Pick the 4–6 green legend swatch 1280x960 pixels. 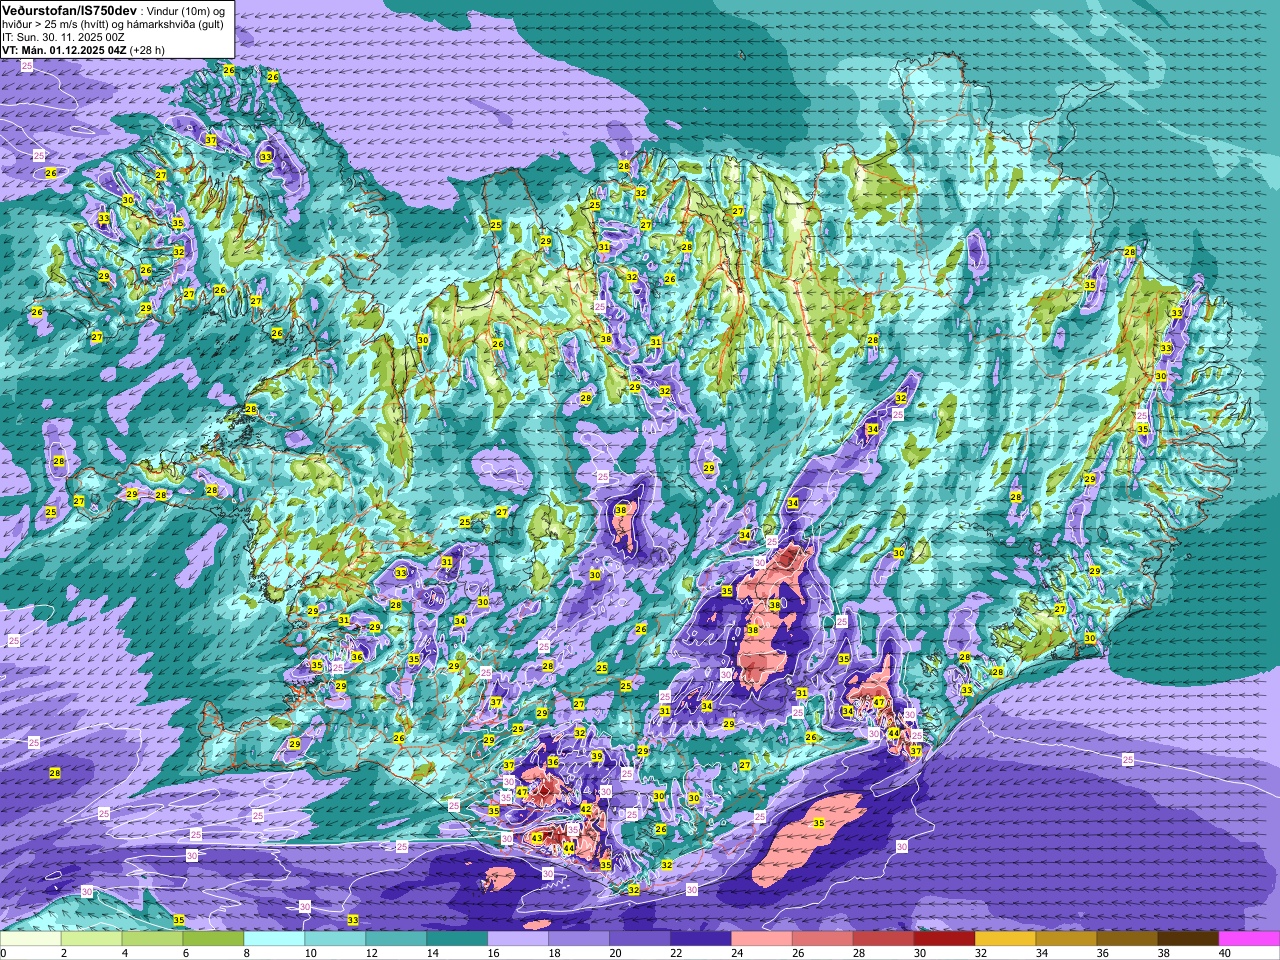coord(153,939)
